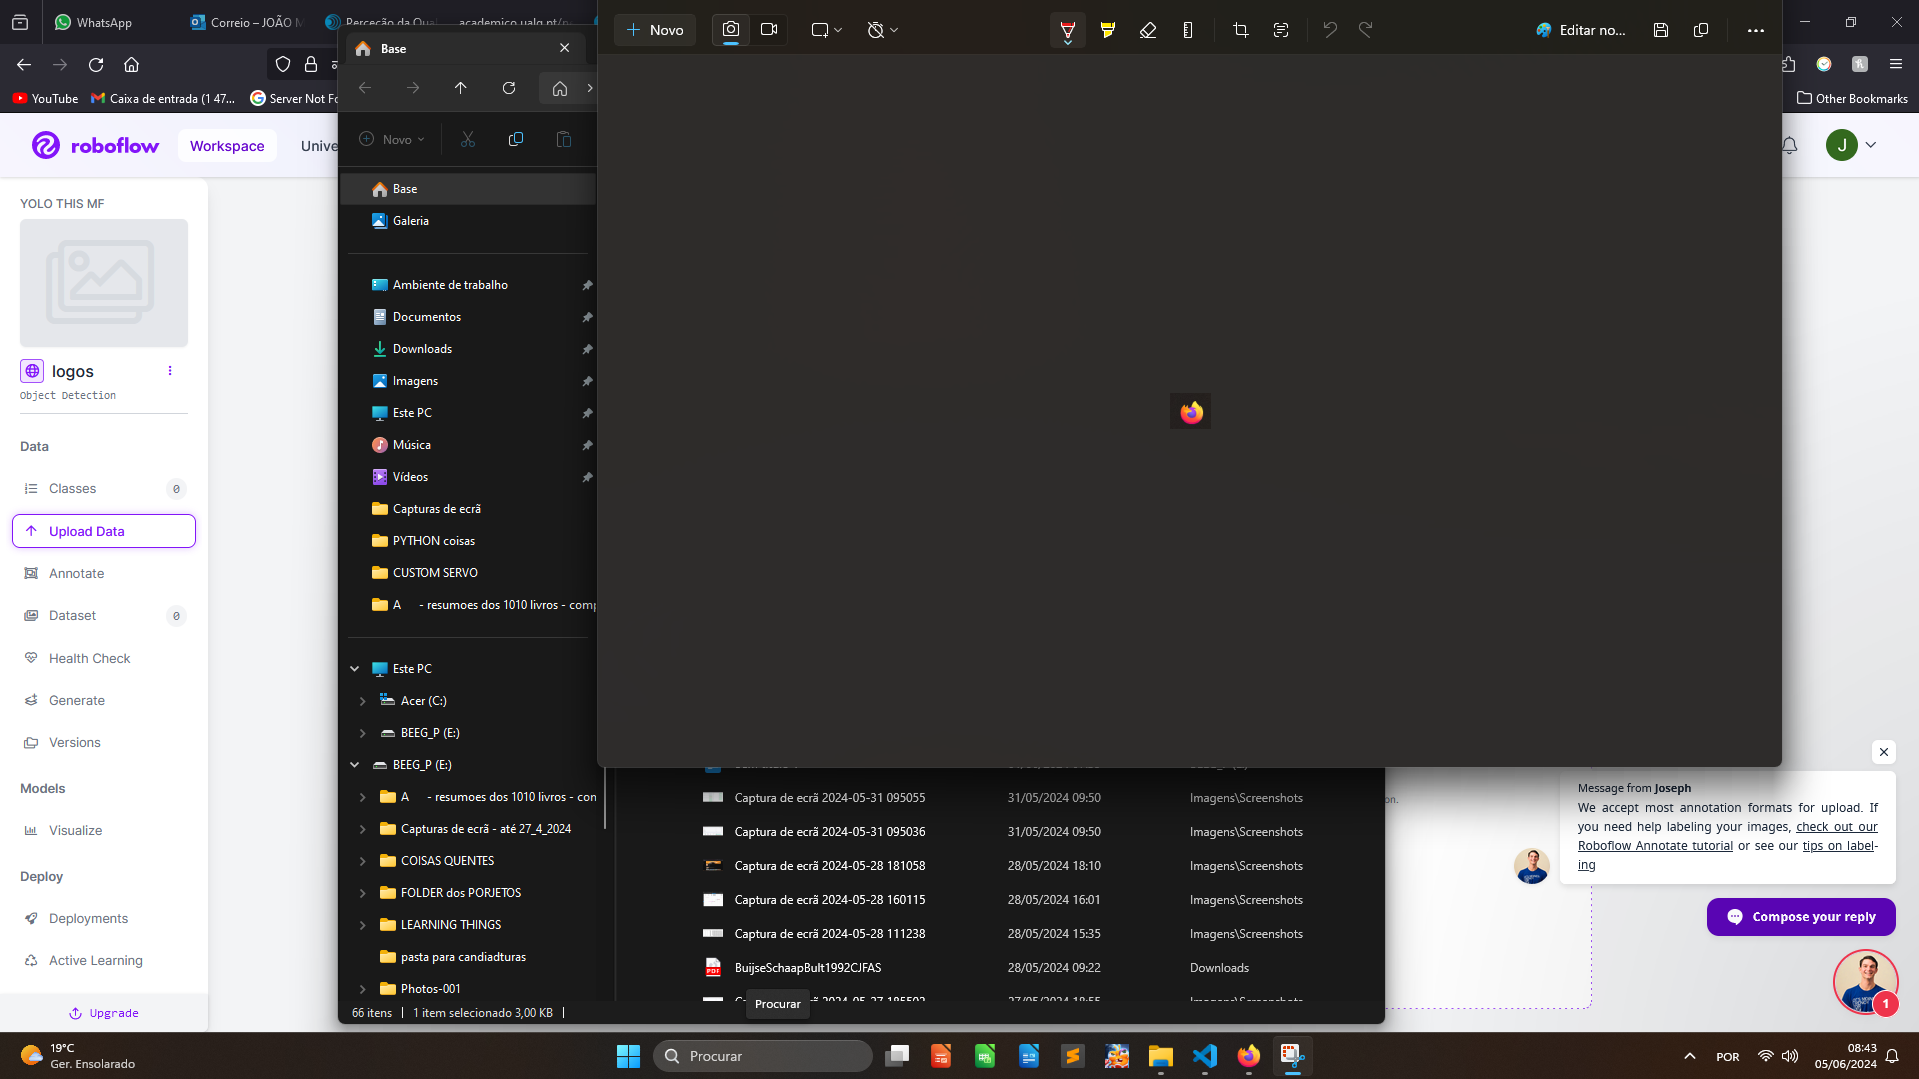Screen dimensions: 1919x1079
Task: Open the snip delay timer dropdown
Action: click(882, 30)
